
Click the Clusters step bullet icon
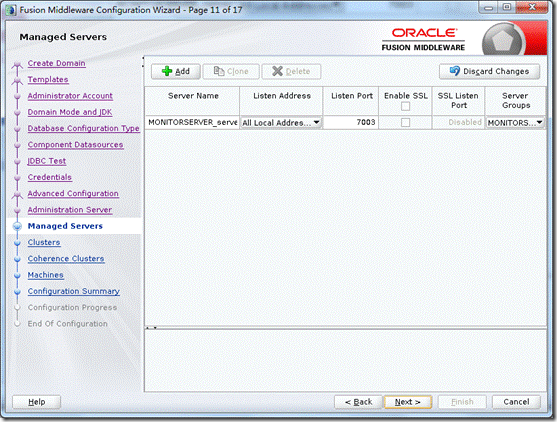coord(17,243)
